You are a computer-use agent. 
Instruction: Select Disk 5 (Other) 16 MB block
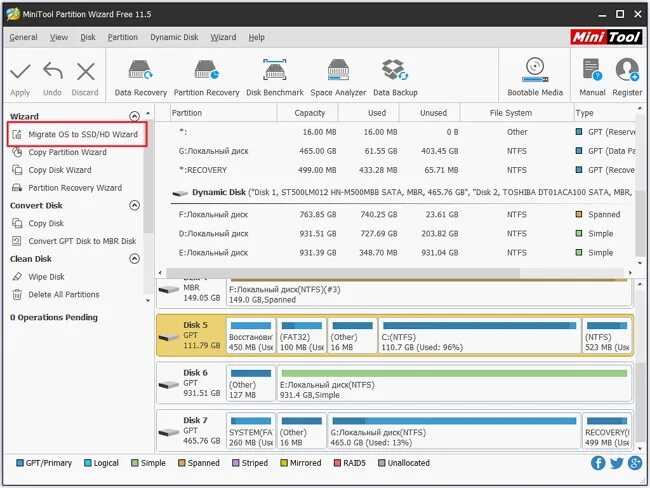pyautogui.click(x=352, y=336)
